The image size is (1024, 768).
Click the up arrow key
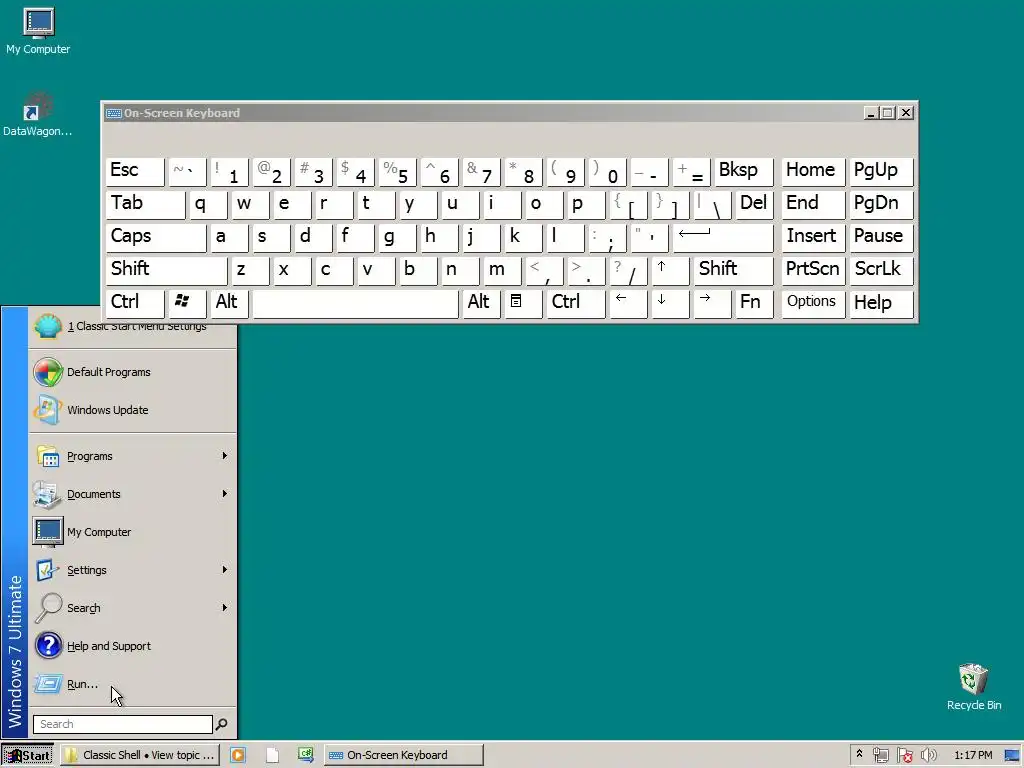pos(670,270)
